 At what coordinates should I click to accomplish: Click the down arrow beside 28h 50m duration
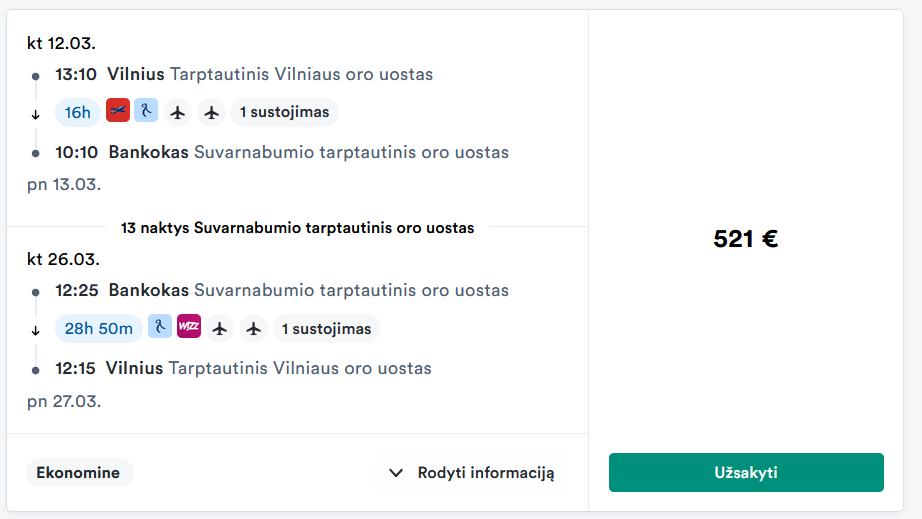coord(36,330)
